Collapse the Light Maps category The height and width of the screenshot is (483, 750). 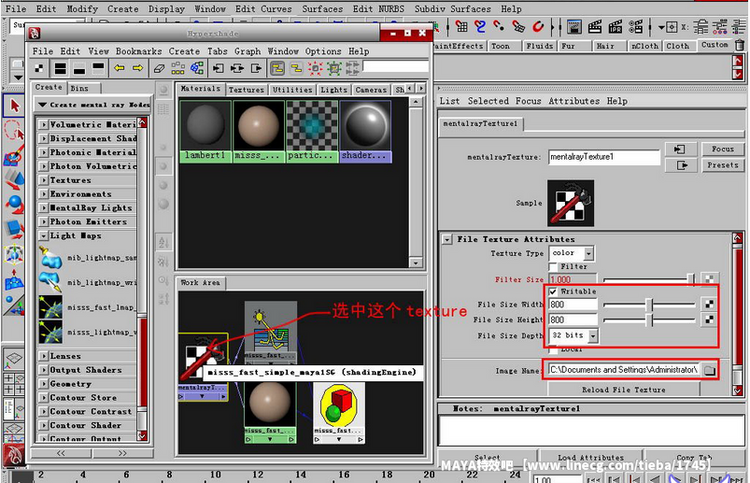pyautogui.click(x=44, y=236)
